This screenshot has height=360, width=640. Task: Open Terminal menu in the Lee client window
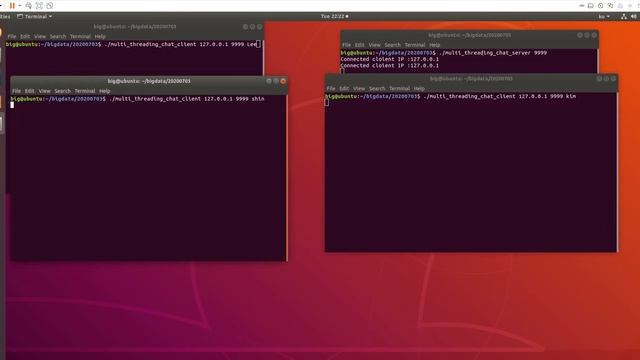(80, 36)
